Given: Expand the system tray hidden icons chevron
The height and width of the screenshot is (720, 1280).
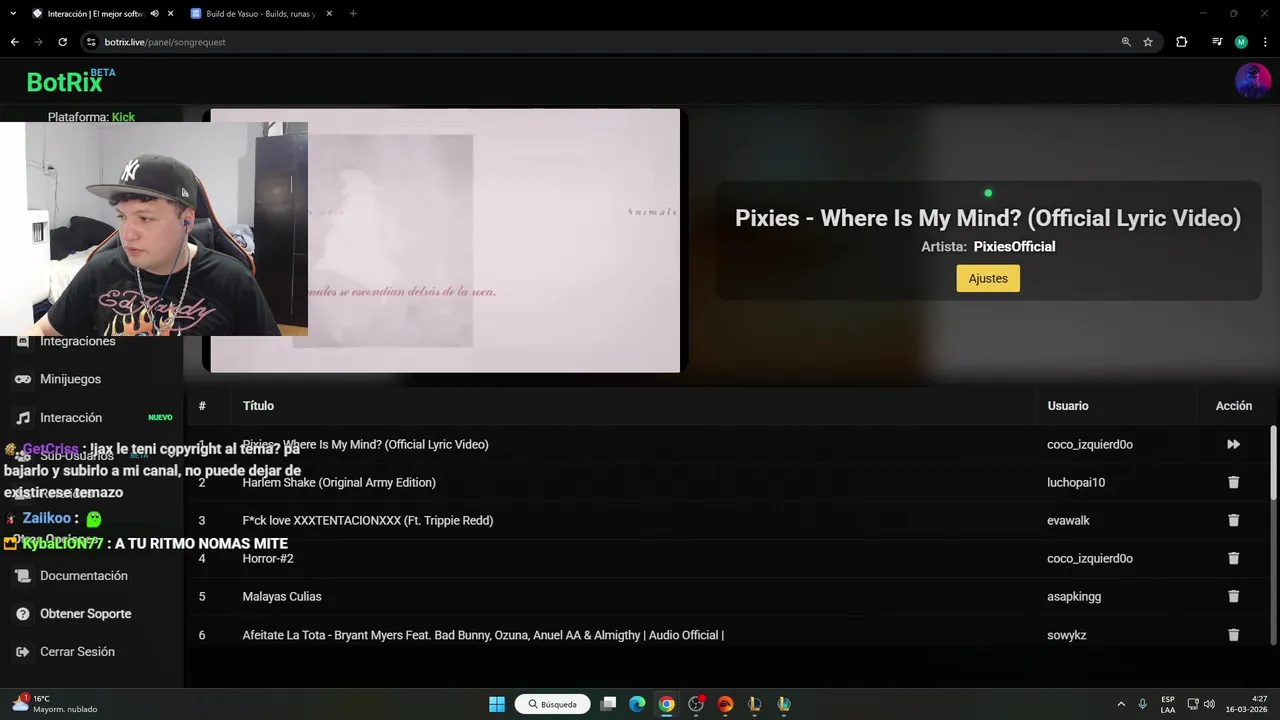Looking at the screenshot, I should coord(1121,704).
